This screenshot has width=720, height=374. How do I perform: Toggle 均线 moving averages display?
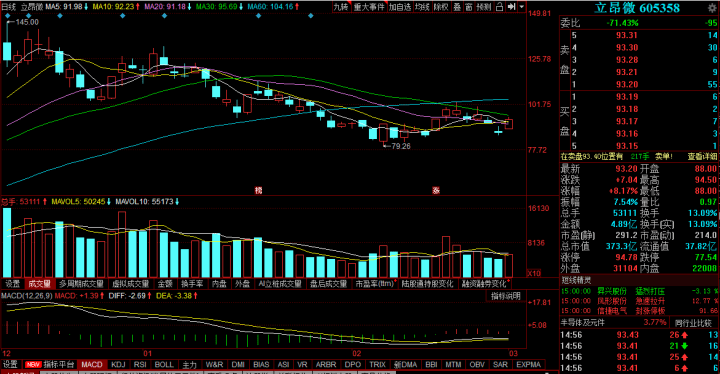pos(422,7)
